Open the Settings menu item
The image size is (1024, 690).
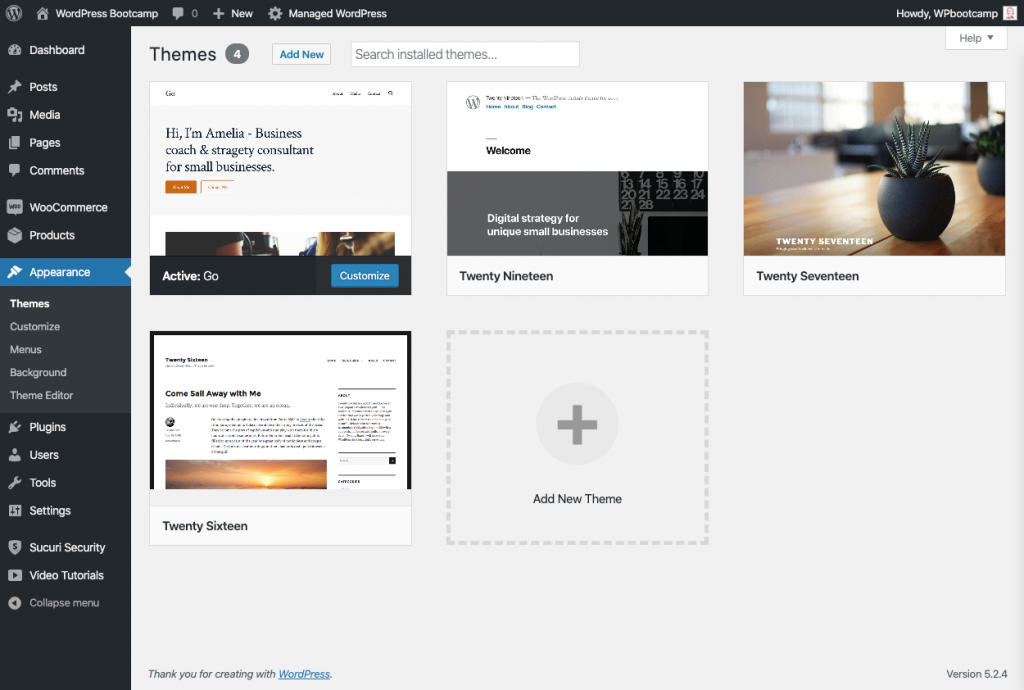(65, 510)
